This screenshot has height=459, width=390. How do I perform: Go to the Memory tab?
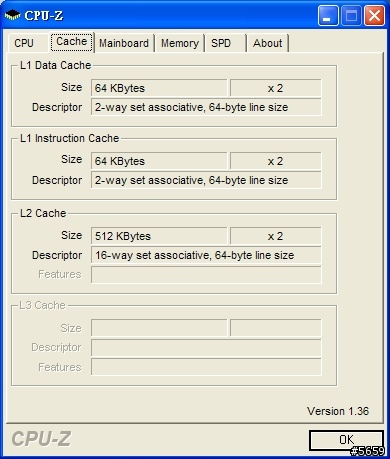click(180, 43)
